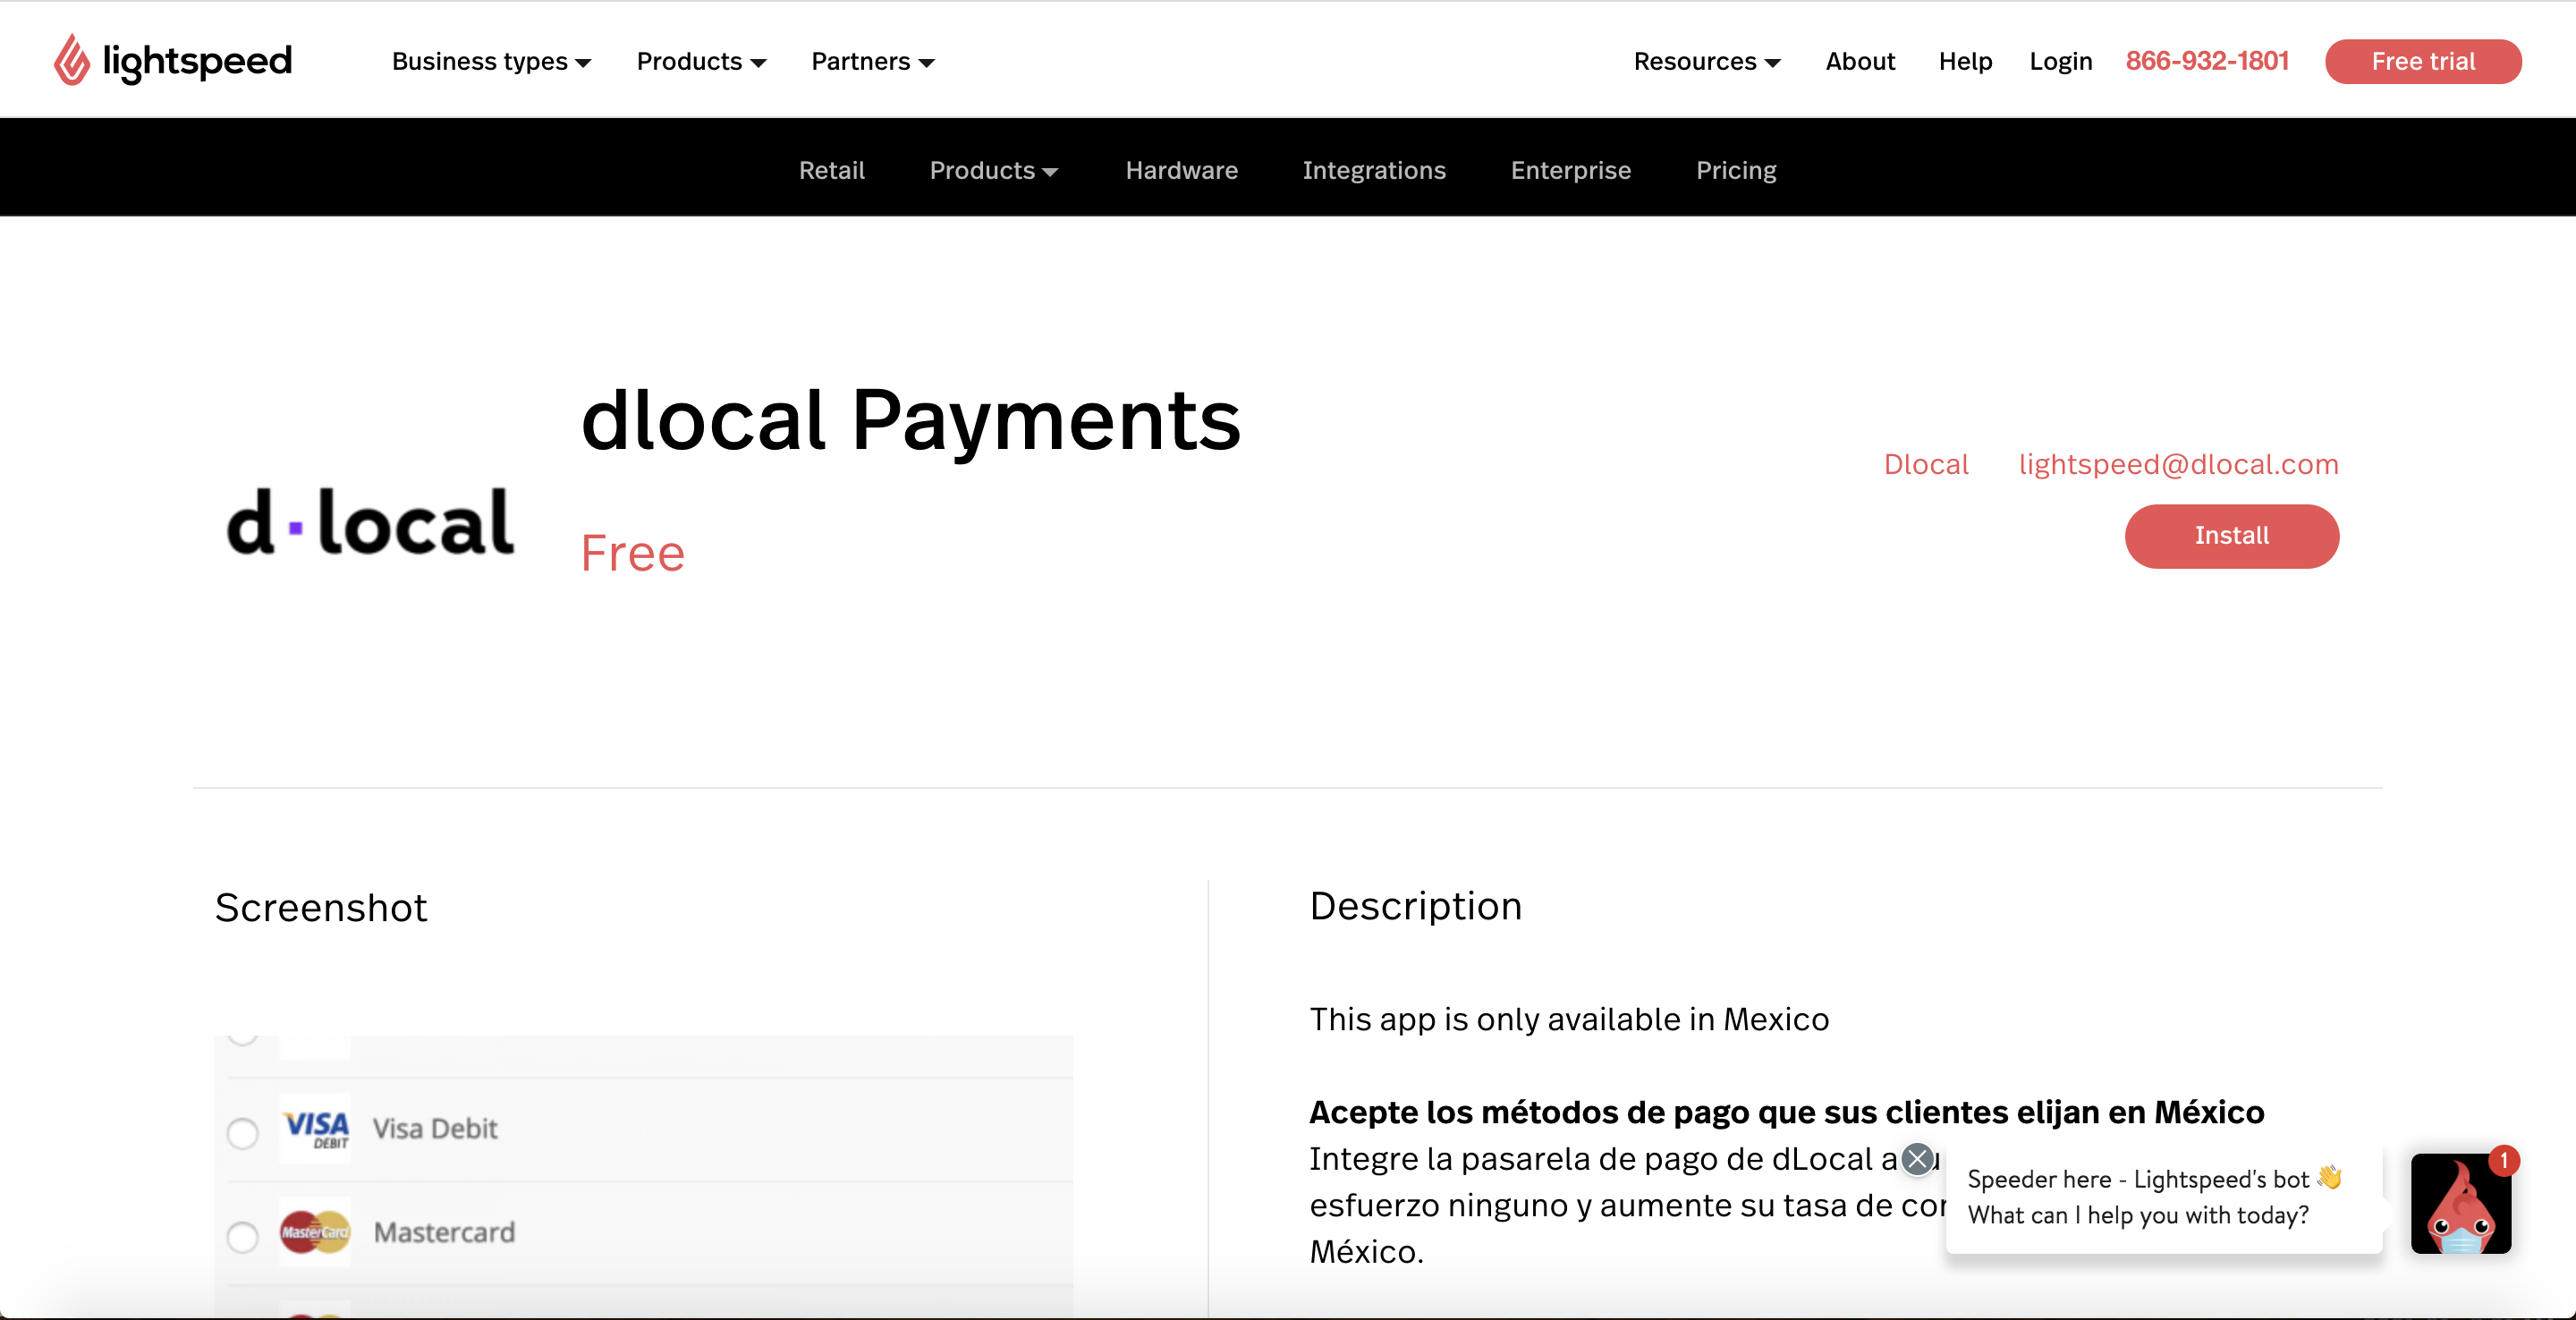Image resolution: width=2576 pixels, height=1320 pixels.
Task: Select the Mastercard radio button
Action: click(x=242, y=1237)
